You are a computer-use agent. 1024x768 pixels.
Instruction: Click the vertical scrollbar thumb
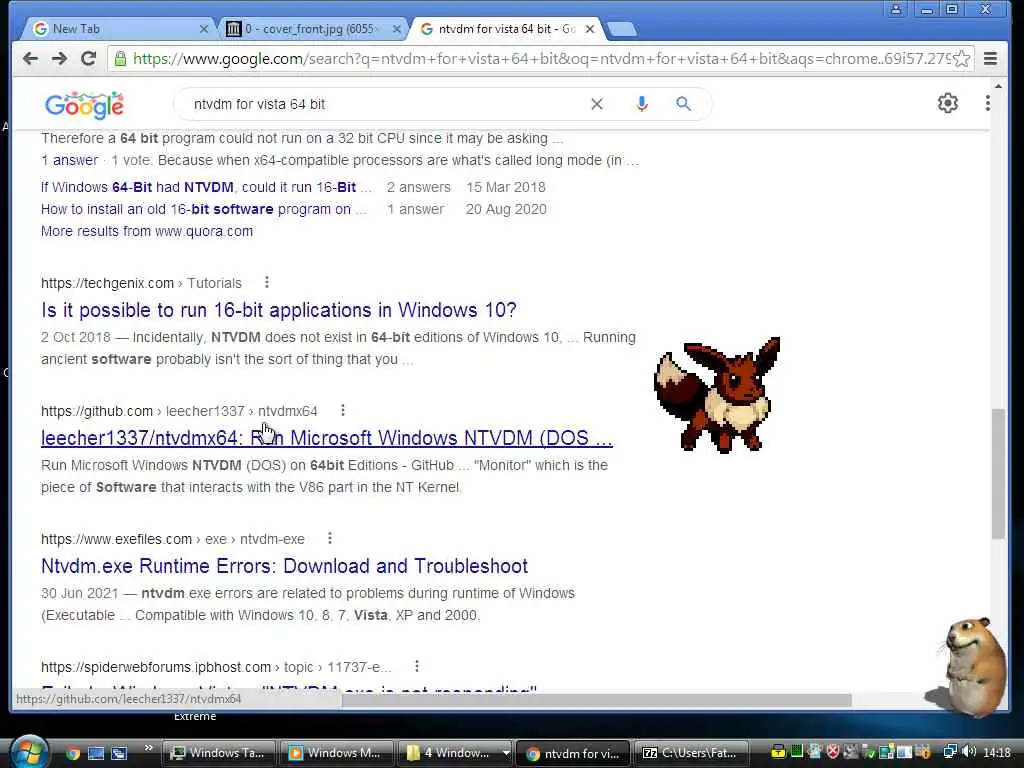pyautogui.click(x=997, y=473)
